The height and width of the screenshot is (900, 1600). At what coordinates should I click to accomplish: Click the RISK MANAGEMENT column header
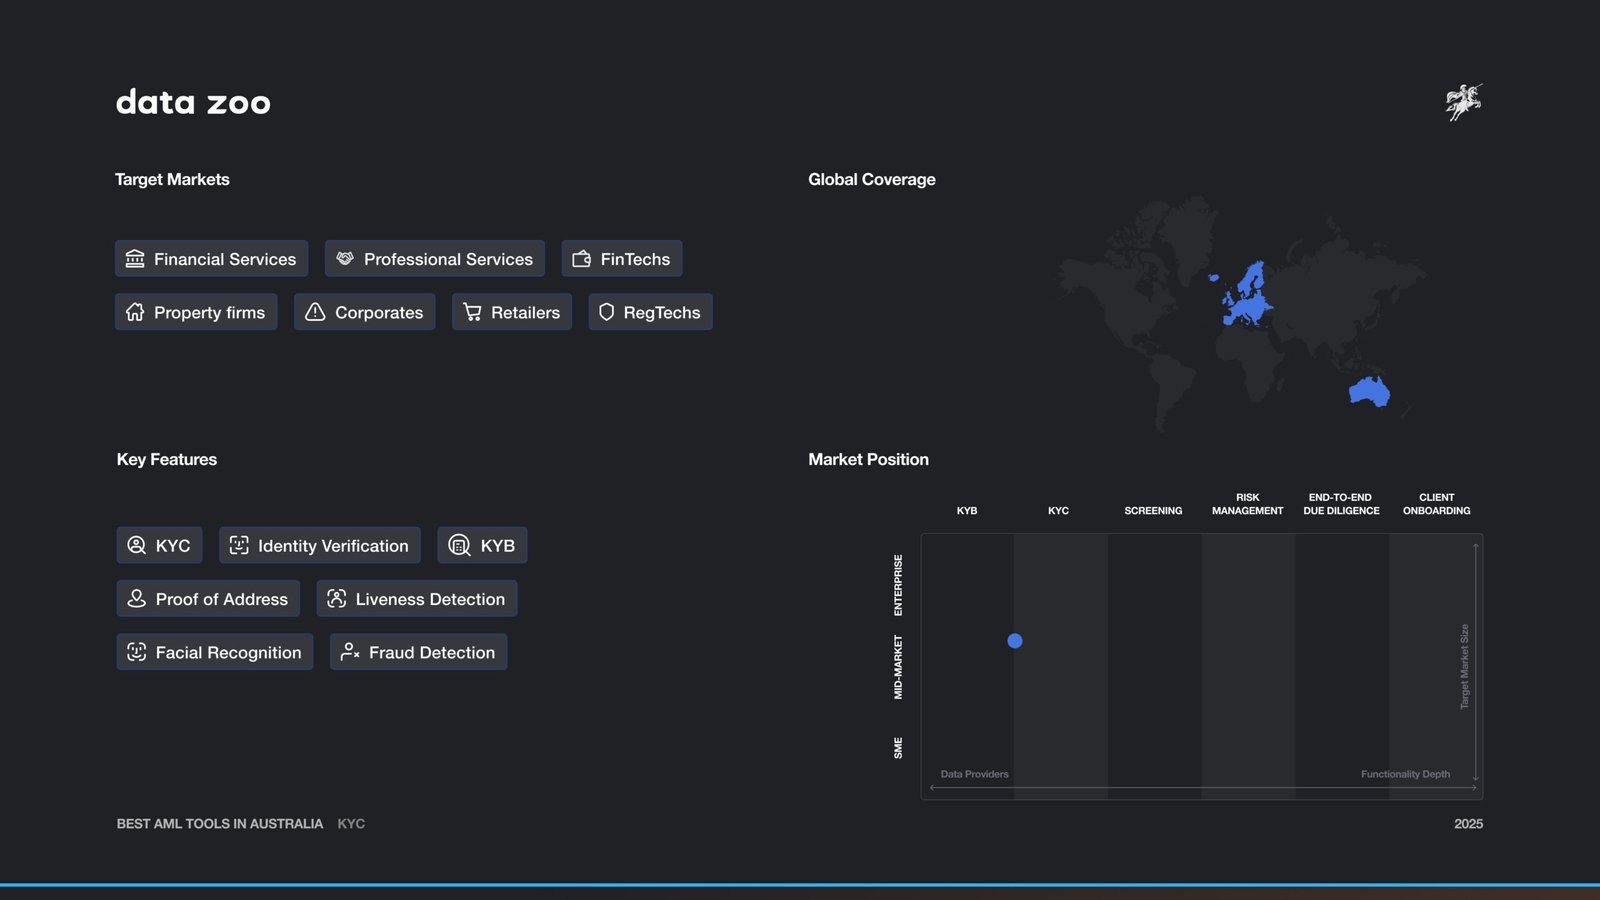(1248, 504)
